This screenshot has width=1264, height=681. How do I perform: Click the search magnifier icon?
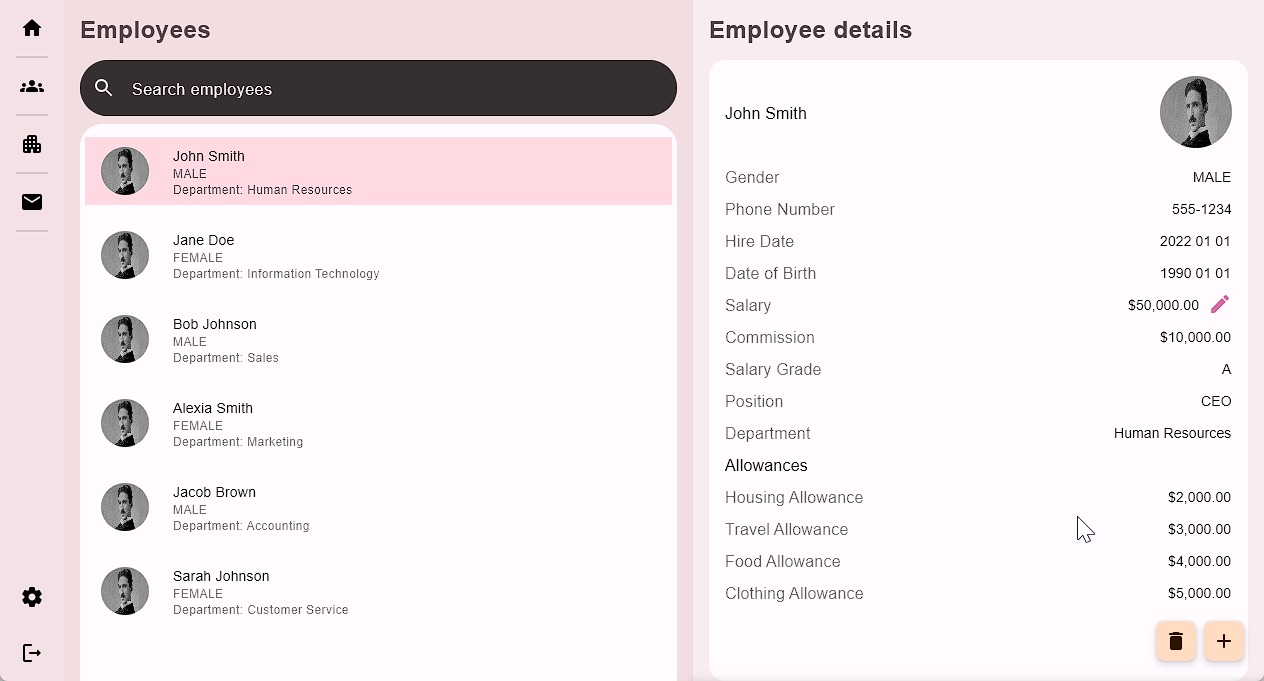point(104,88)
